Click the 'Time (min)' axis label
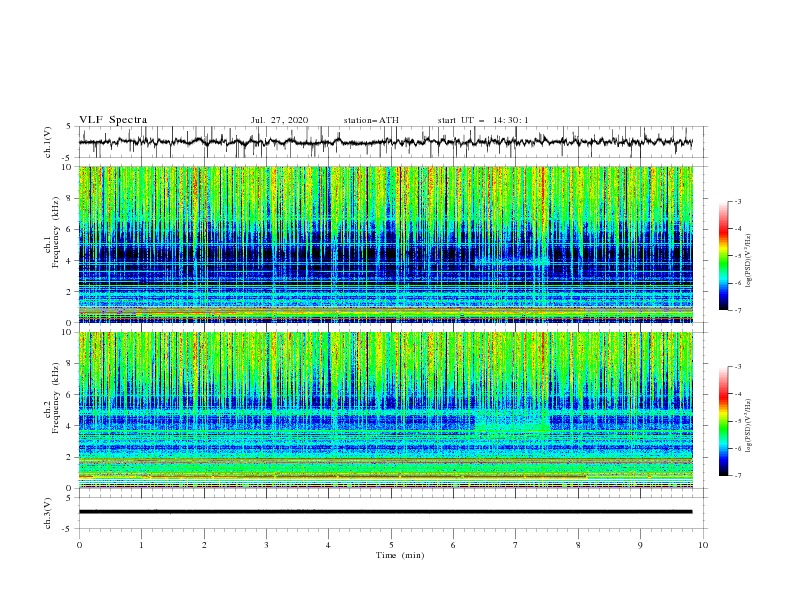Screen dimensions: 792x612 [400, 555]
